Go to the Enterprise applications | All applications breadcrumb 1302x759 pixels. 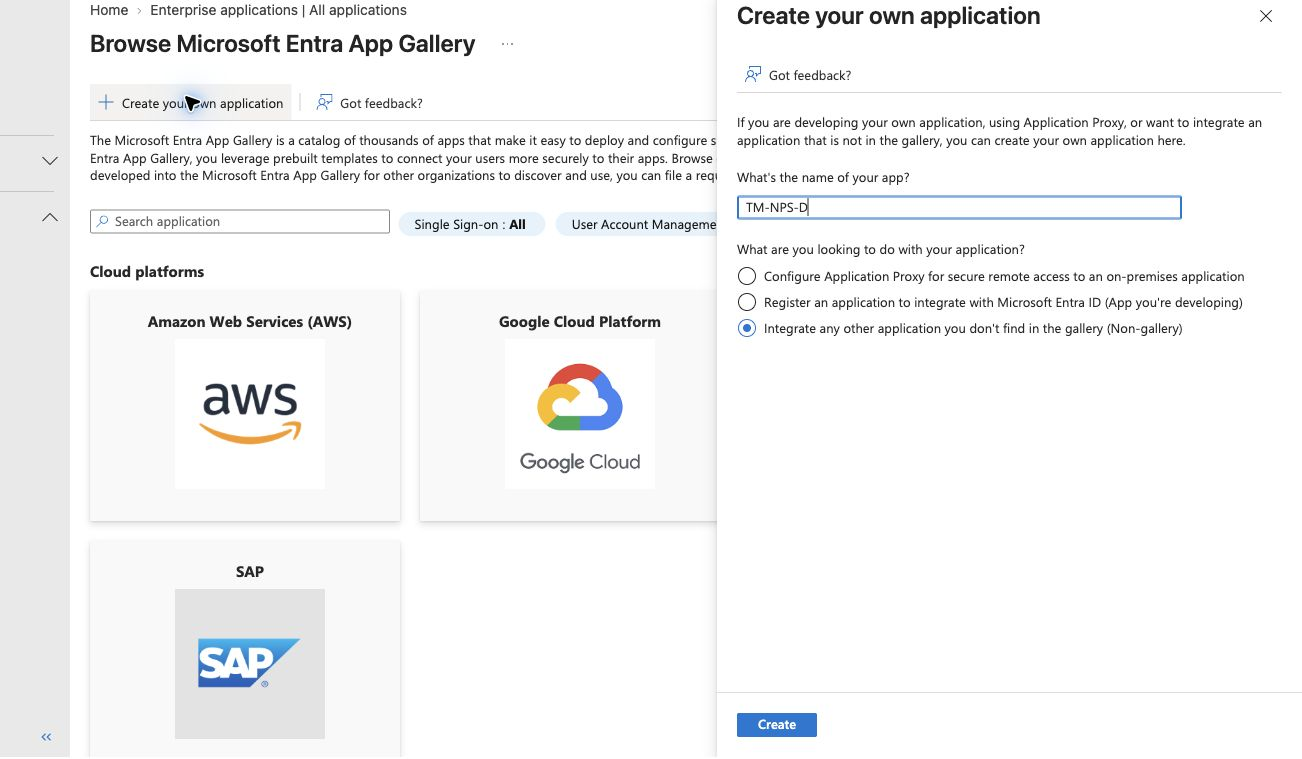click(x=278, y=10)
